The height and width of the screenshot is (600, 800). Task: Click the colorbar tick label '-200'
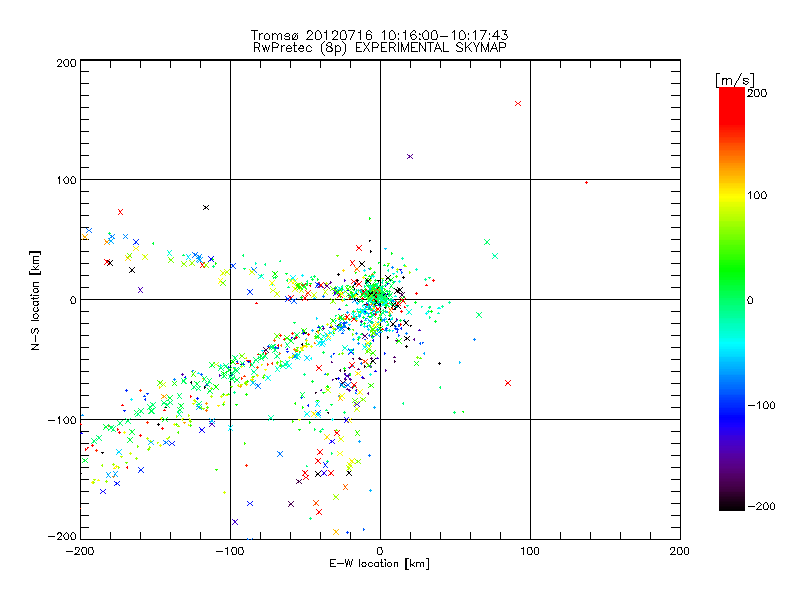pos(762,506)
